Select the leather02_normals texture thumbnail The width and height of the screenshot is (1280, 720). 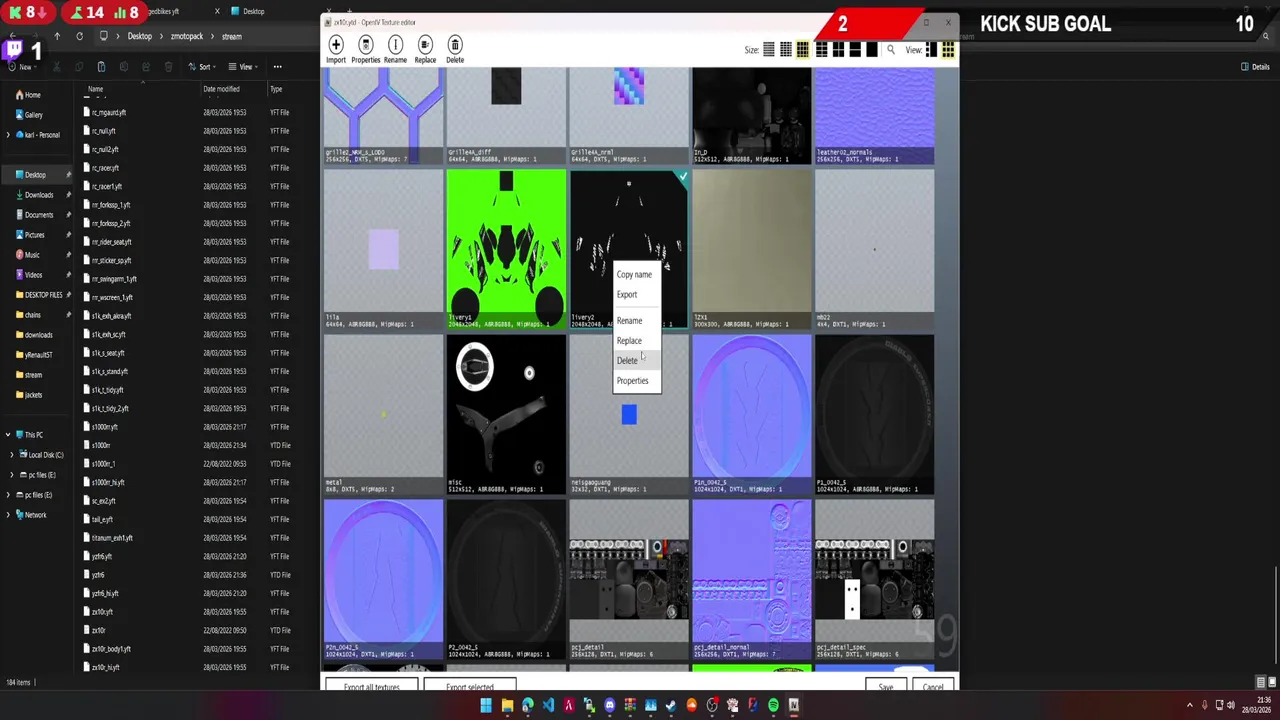(875, 115)
